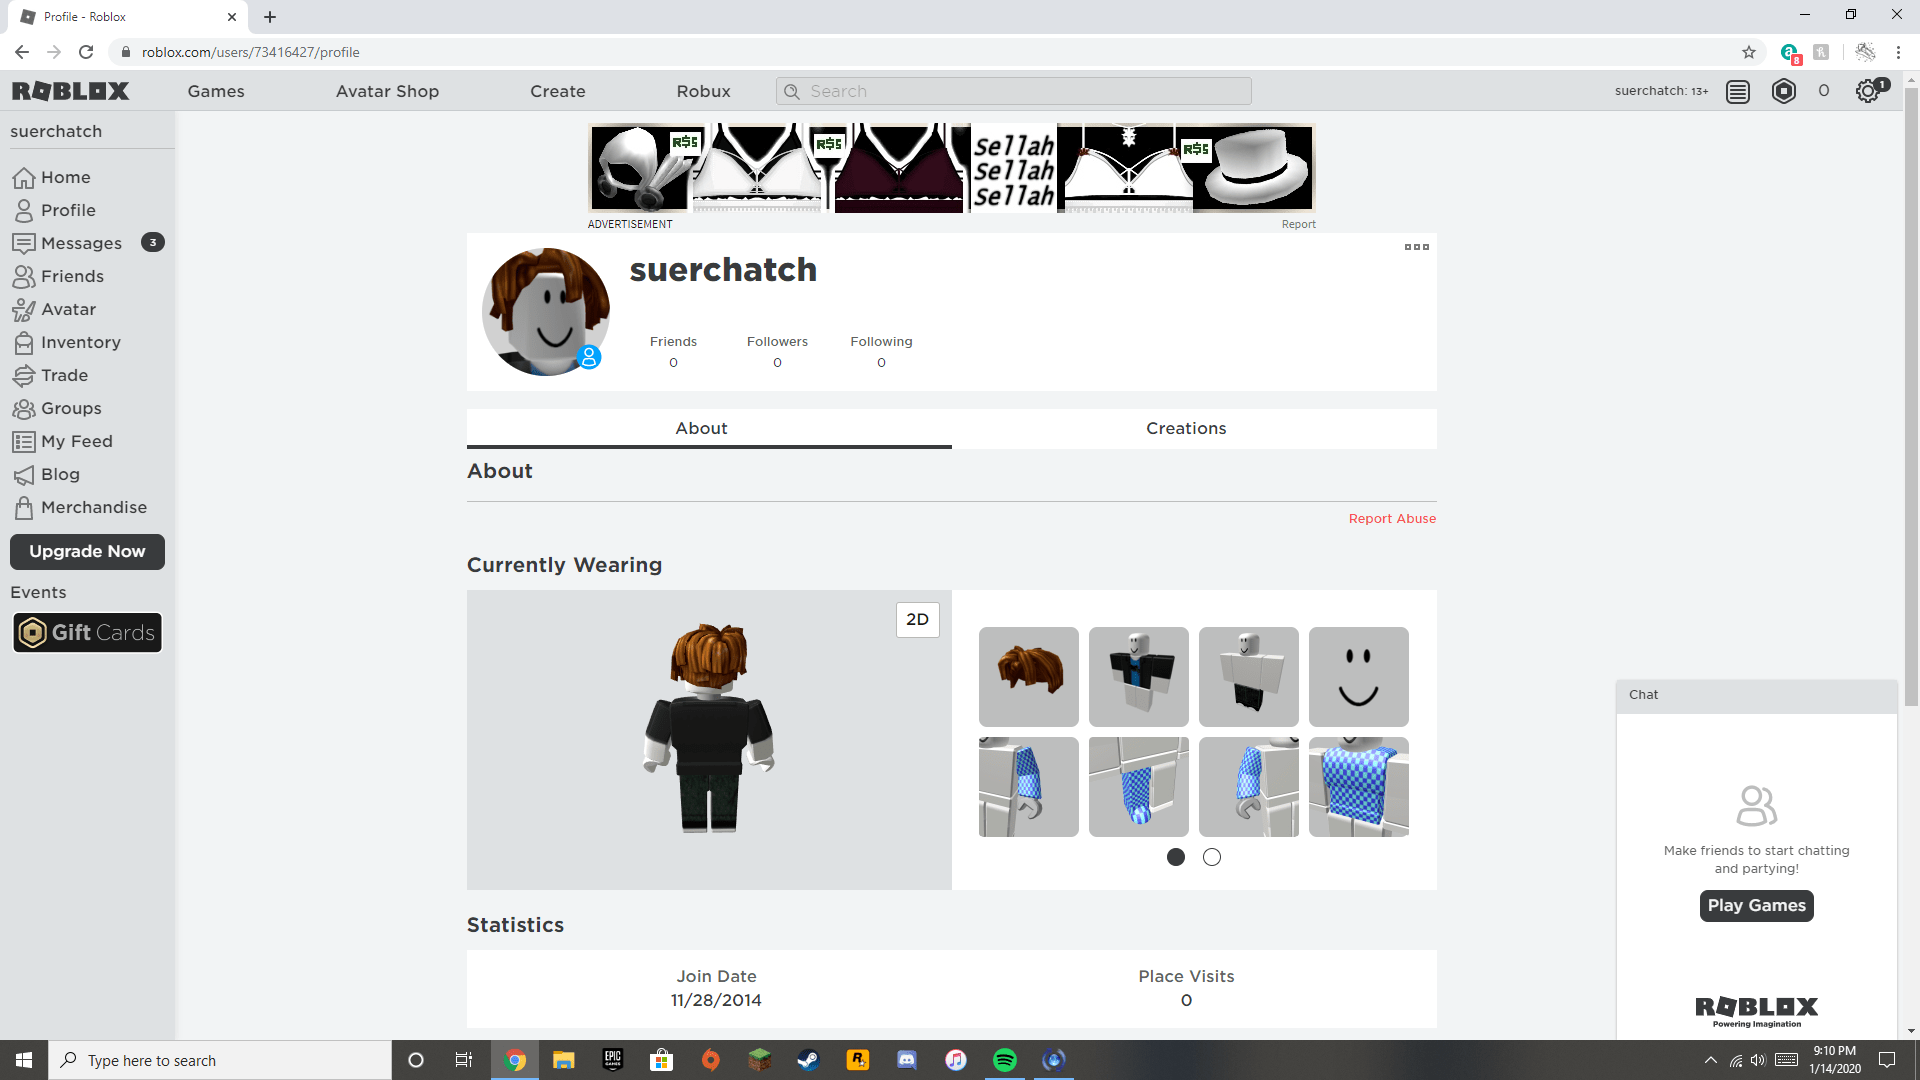
Task: Open the Gift Cards events panel
Action: pos(87,632)
